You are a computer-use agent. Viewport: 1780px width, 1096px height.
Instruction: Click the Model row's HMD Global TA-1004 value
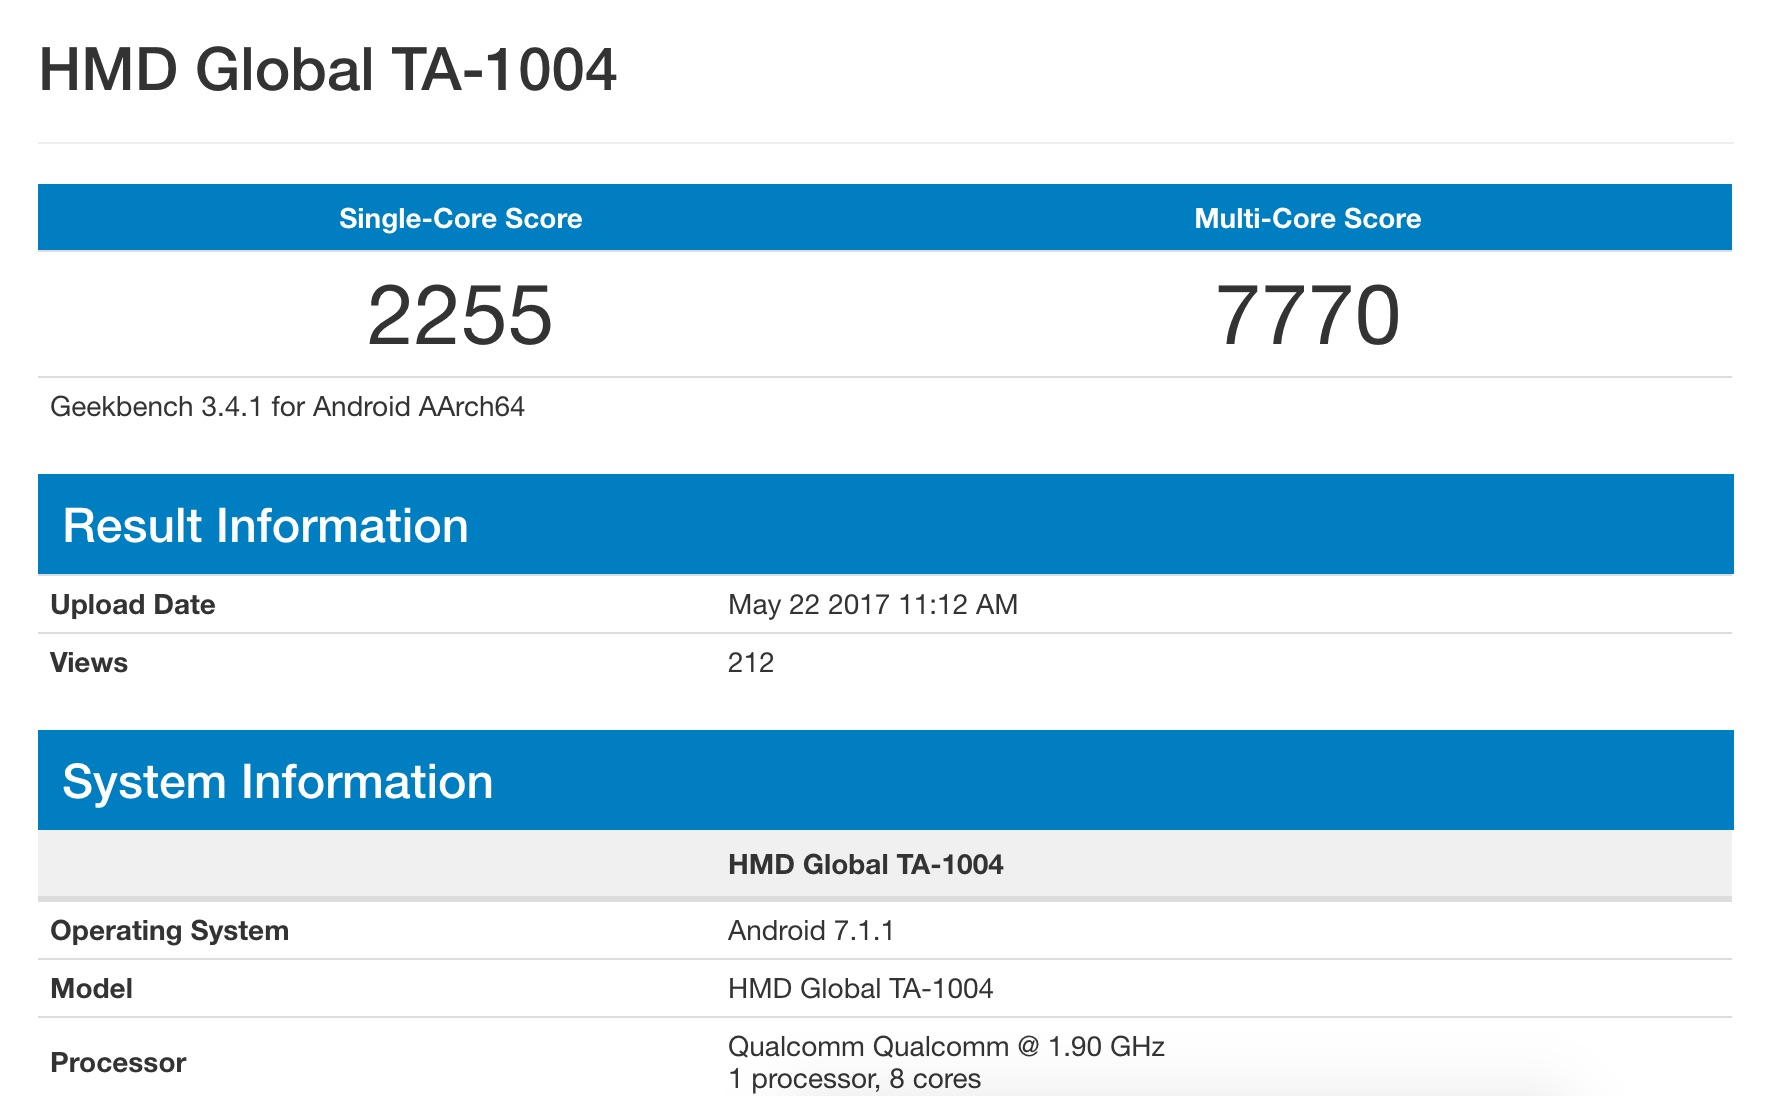point(860,989)
